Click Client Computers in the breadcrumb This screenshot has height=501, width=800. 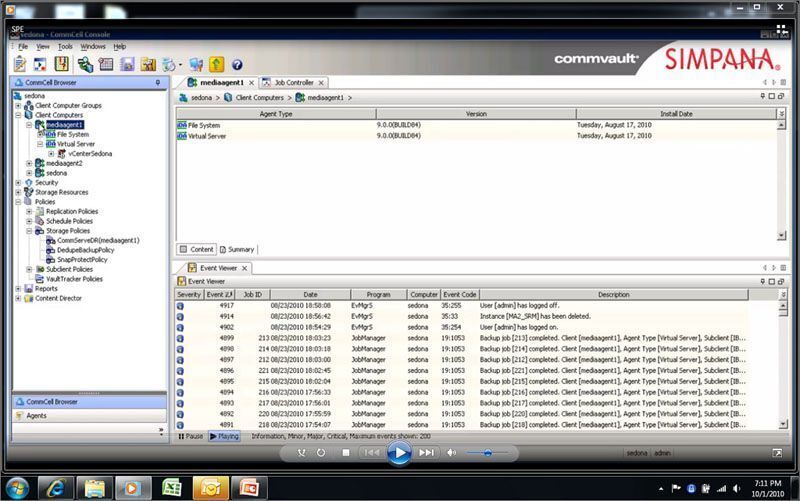coord(259,98)
